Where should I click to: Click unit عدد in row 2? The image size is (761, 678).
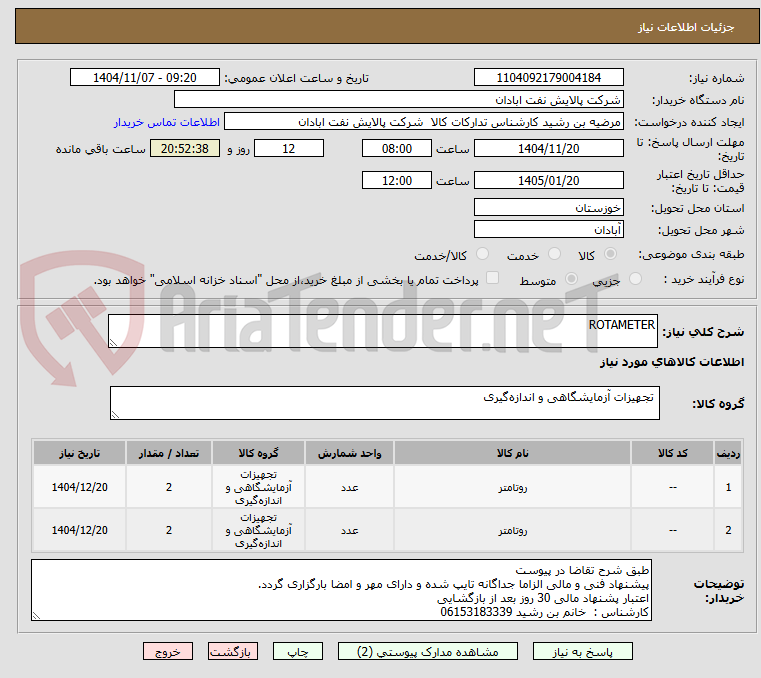(349, 531)
